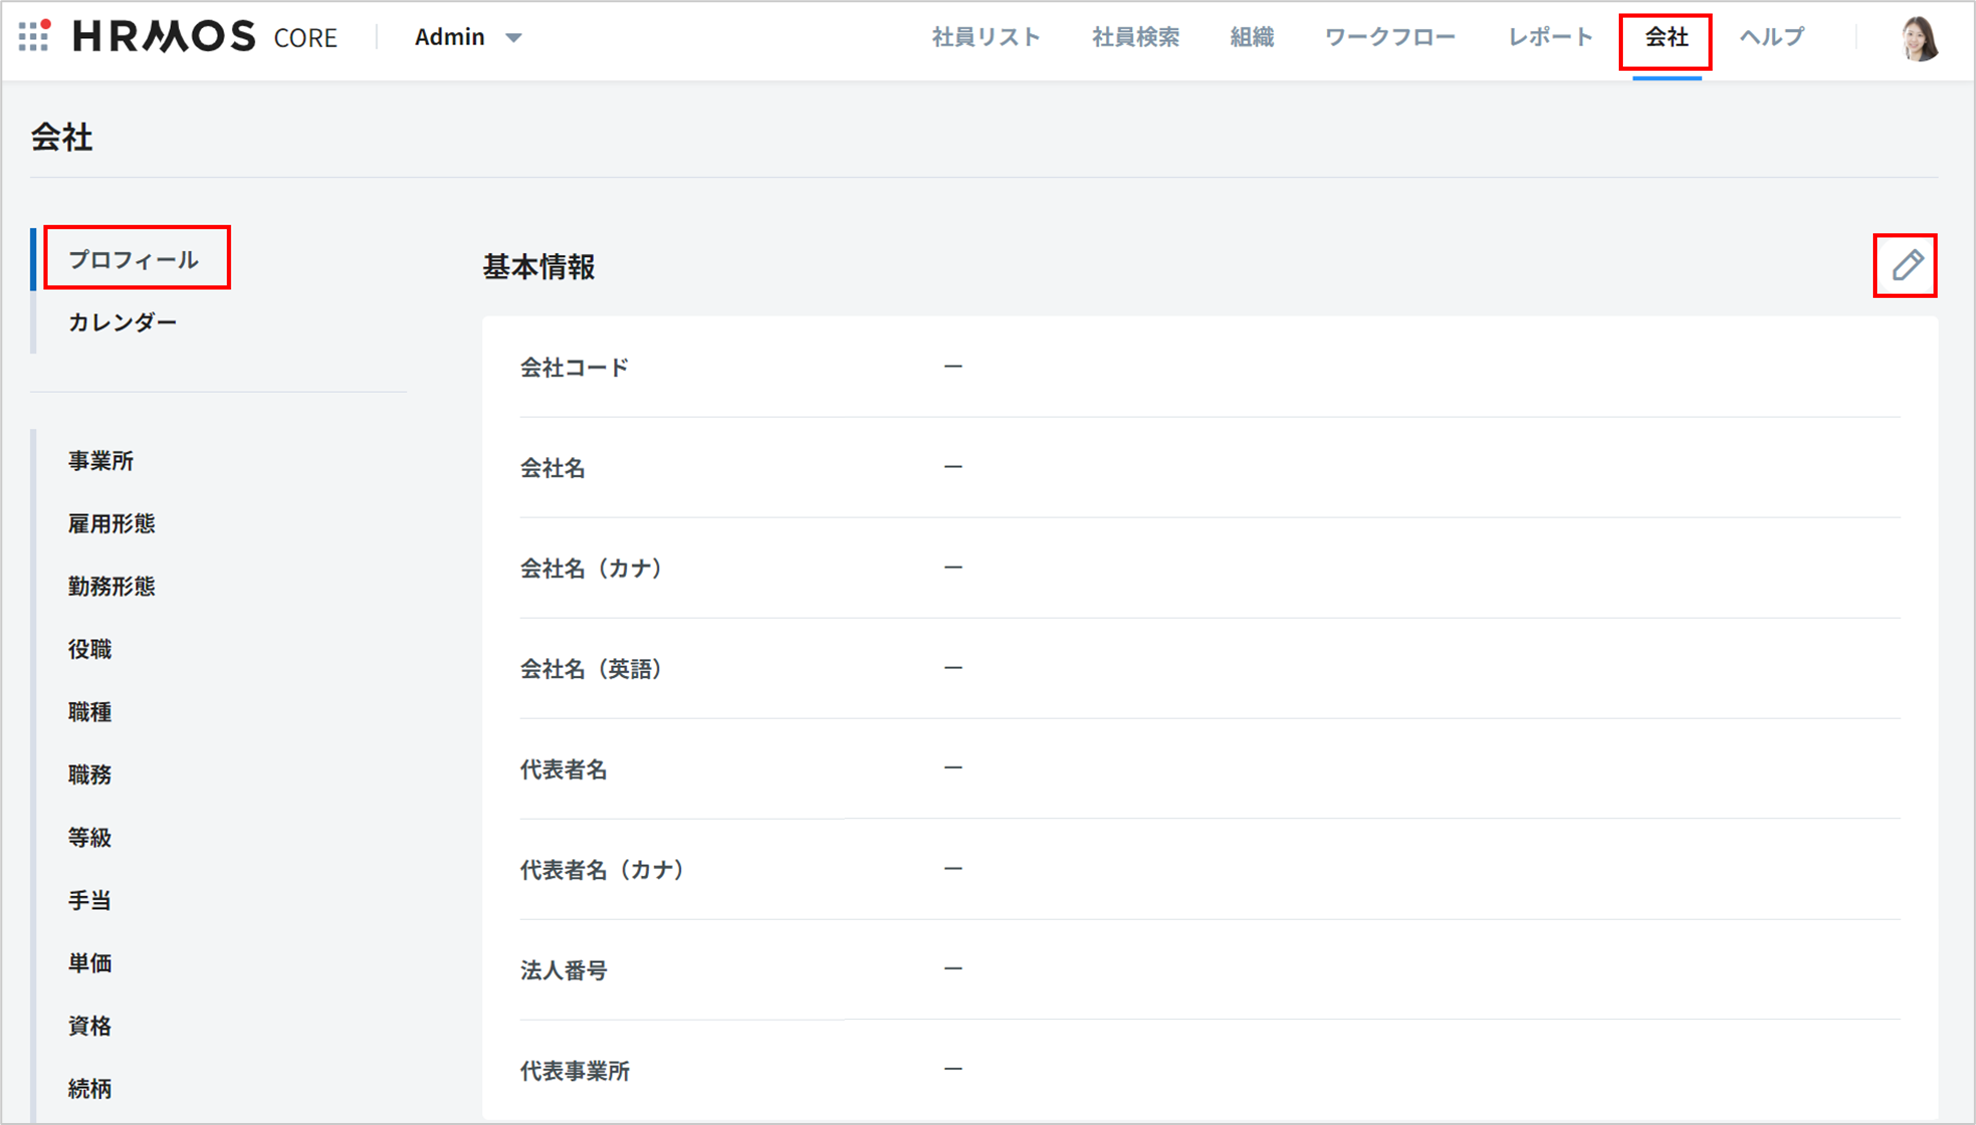The image size is (1976, 1125).
Task: Go to 雇用形態 in sidebar
Action: coord(111,524)
